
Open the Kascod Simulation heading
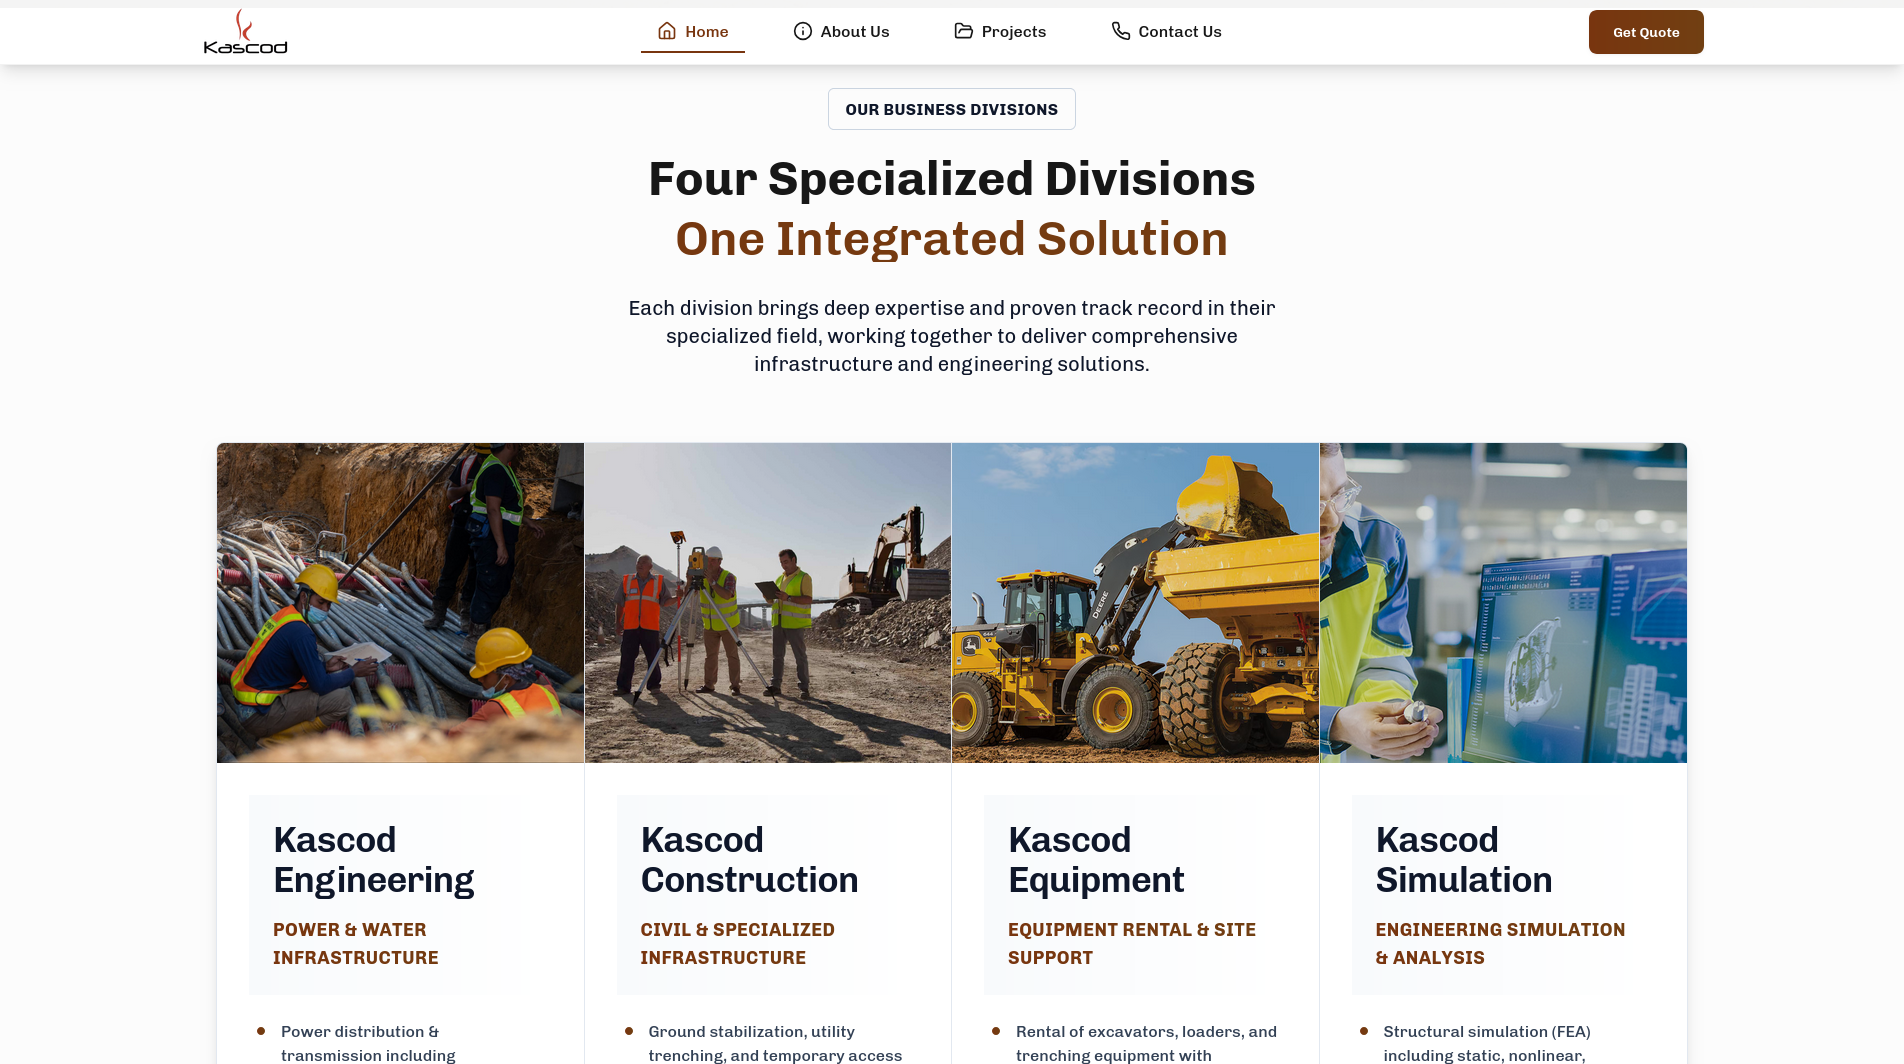click(1463, 859)
